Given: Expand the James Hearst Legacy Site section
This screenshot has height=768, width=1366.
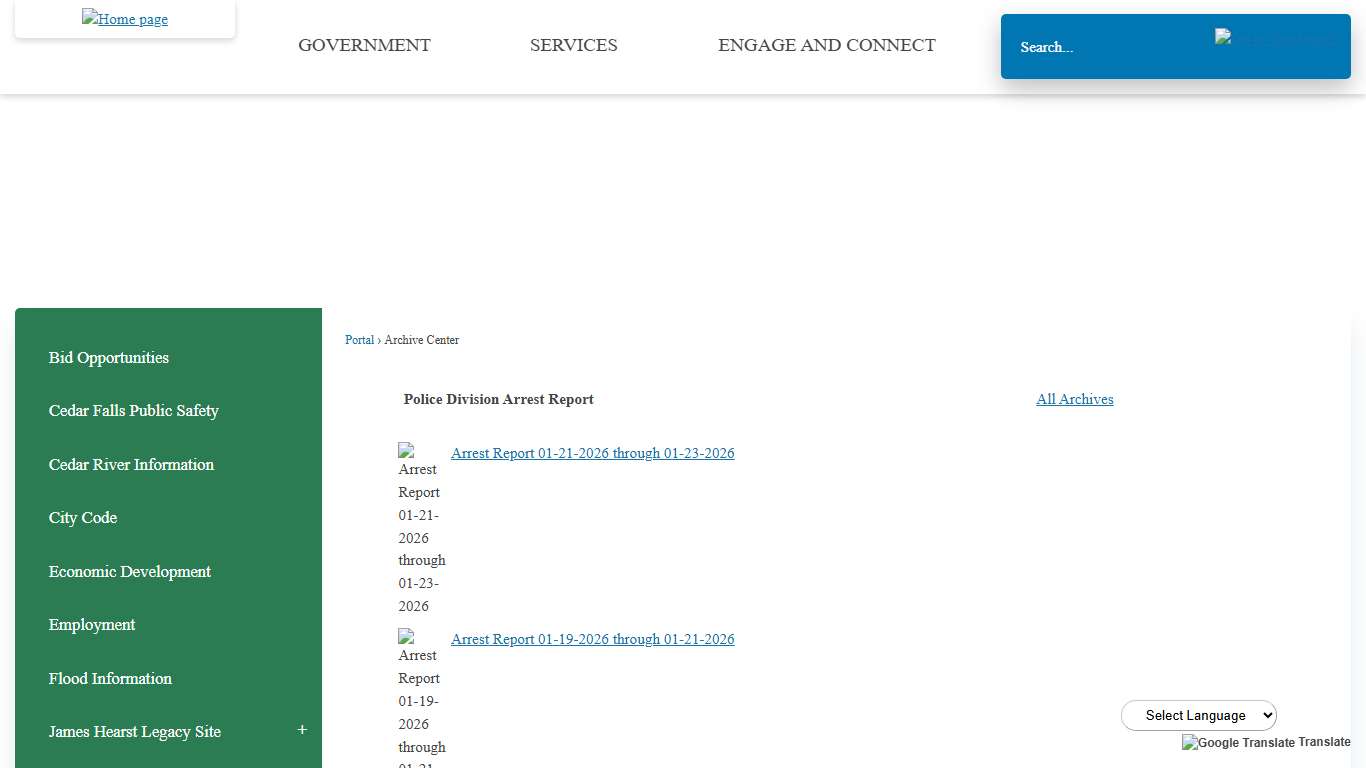Looking at the screenshot, I should pyautogui.click(x=302, y=731).
